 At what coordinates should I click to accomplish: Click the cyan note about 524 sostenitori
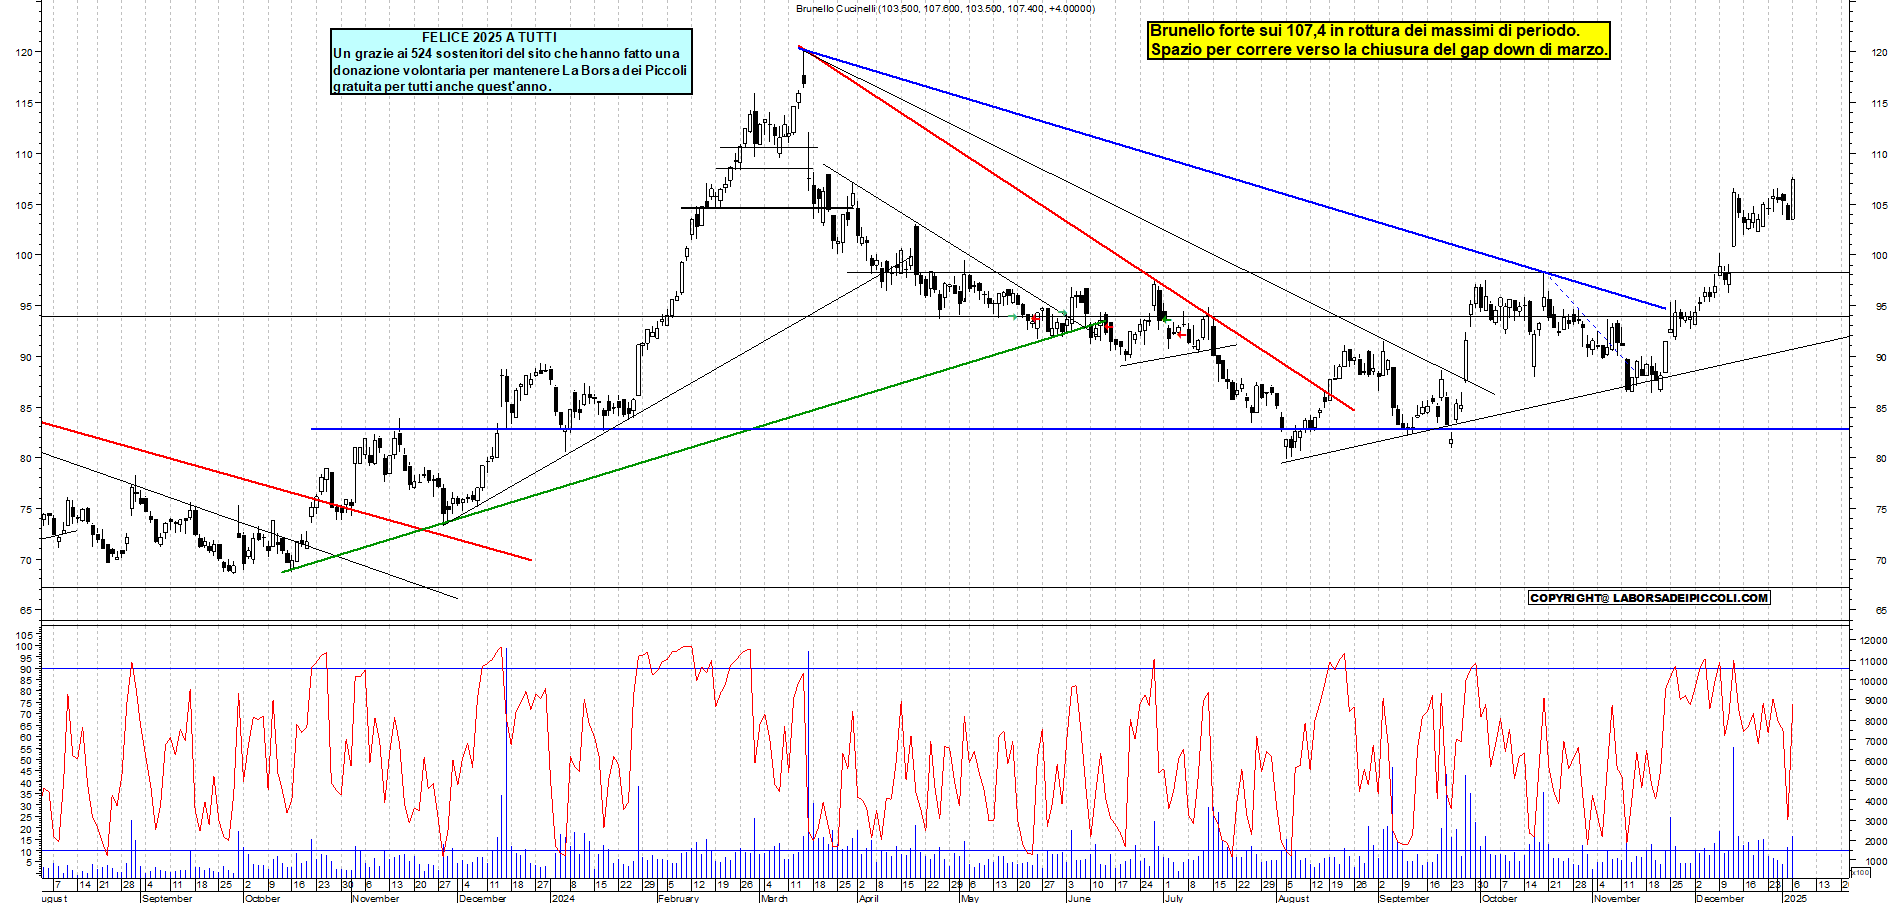(x=511, y=61)
